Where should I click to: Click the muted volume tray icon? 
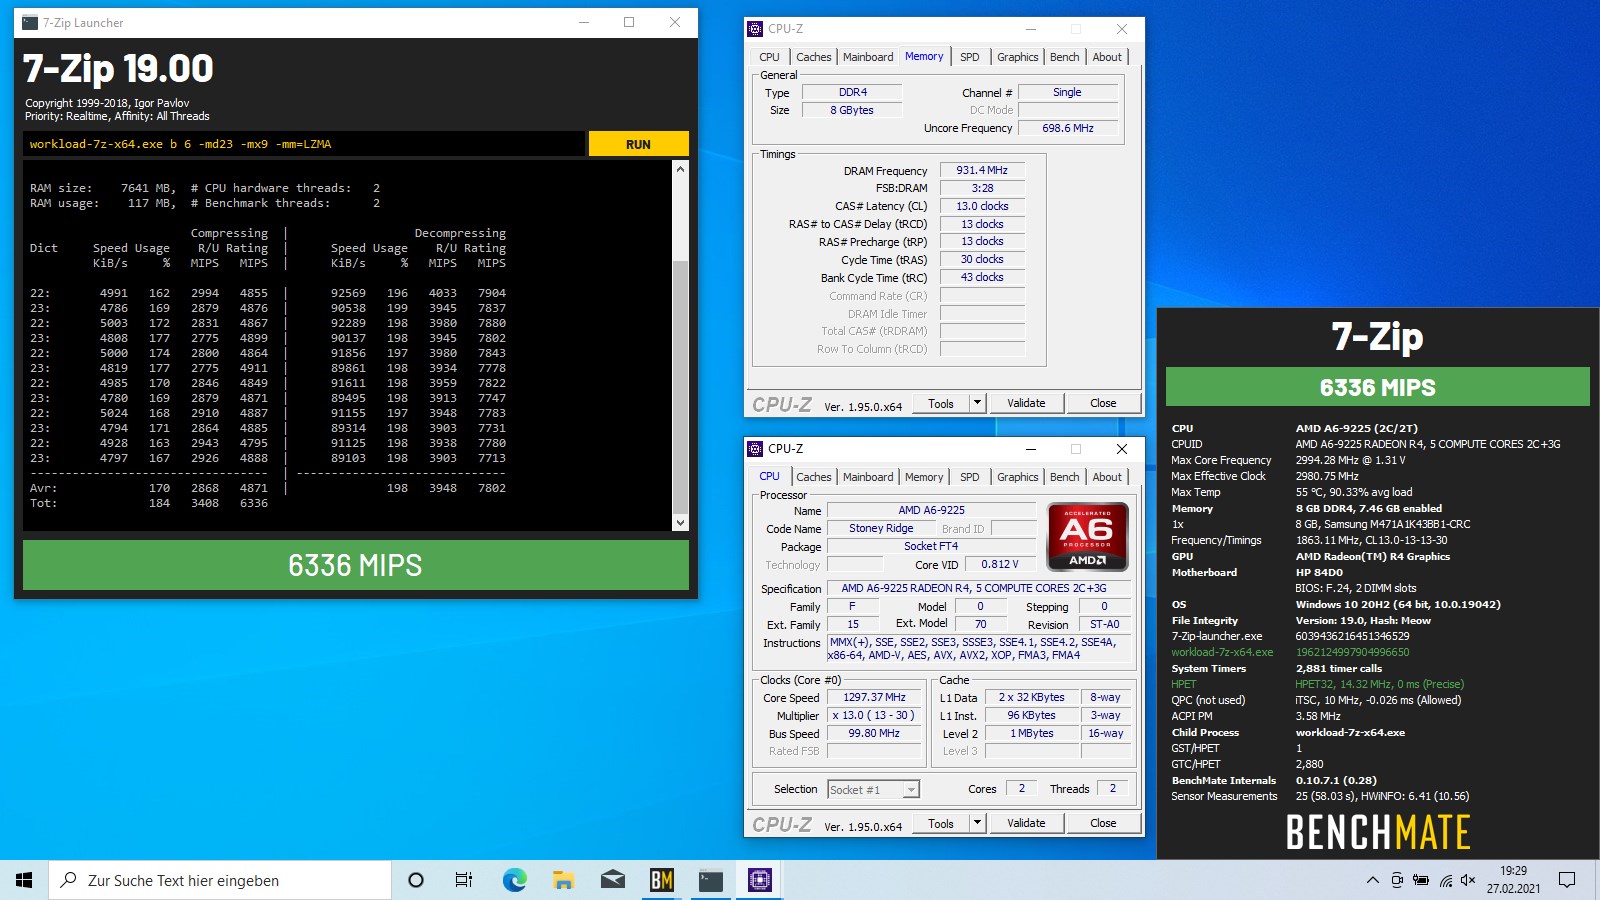pyautogui.click(x=1468, y=880)
